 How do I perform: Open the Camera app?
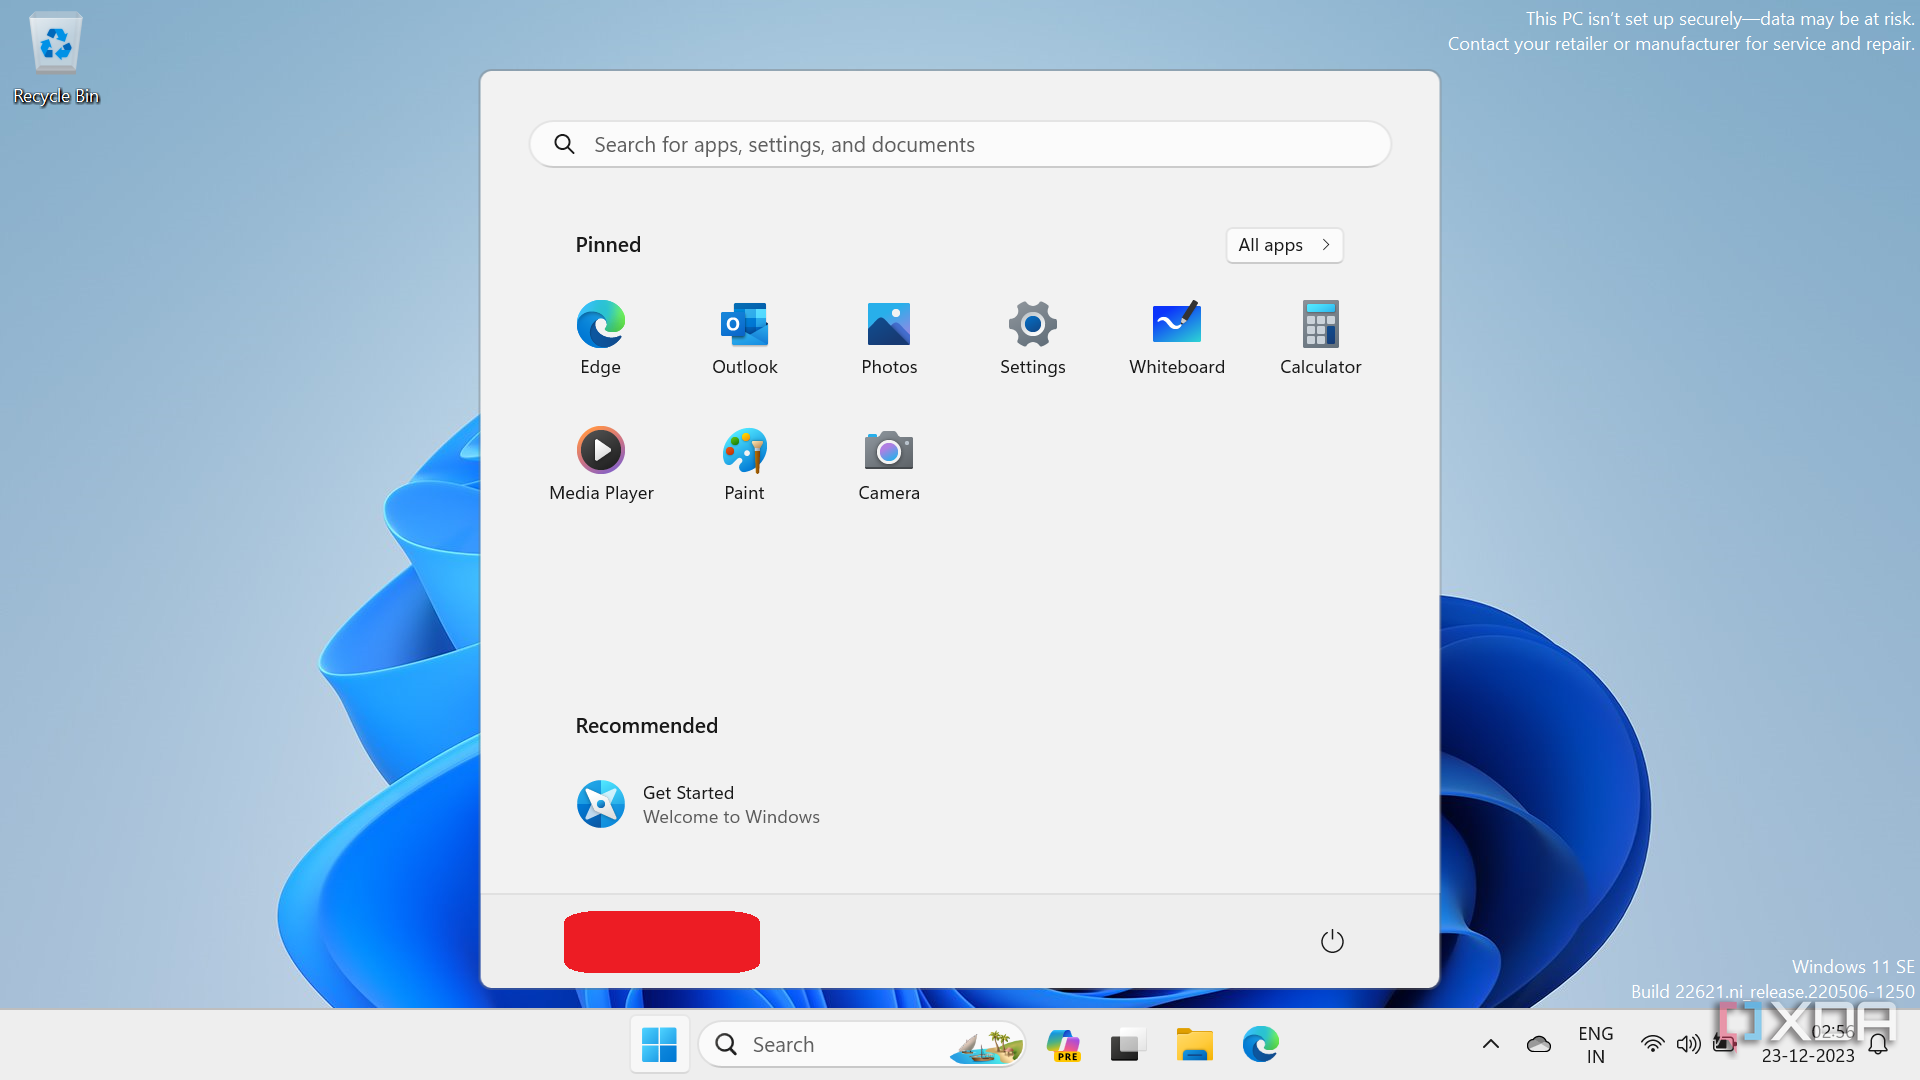[x=888, y=464]
